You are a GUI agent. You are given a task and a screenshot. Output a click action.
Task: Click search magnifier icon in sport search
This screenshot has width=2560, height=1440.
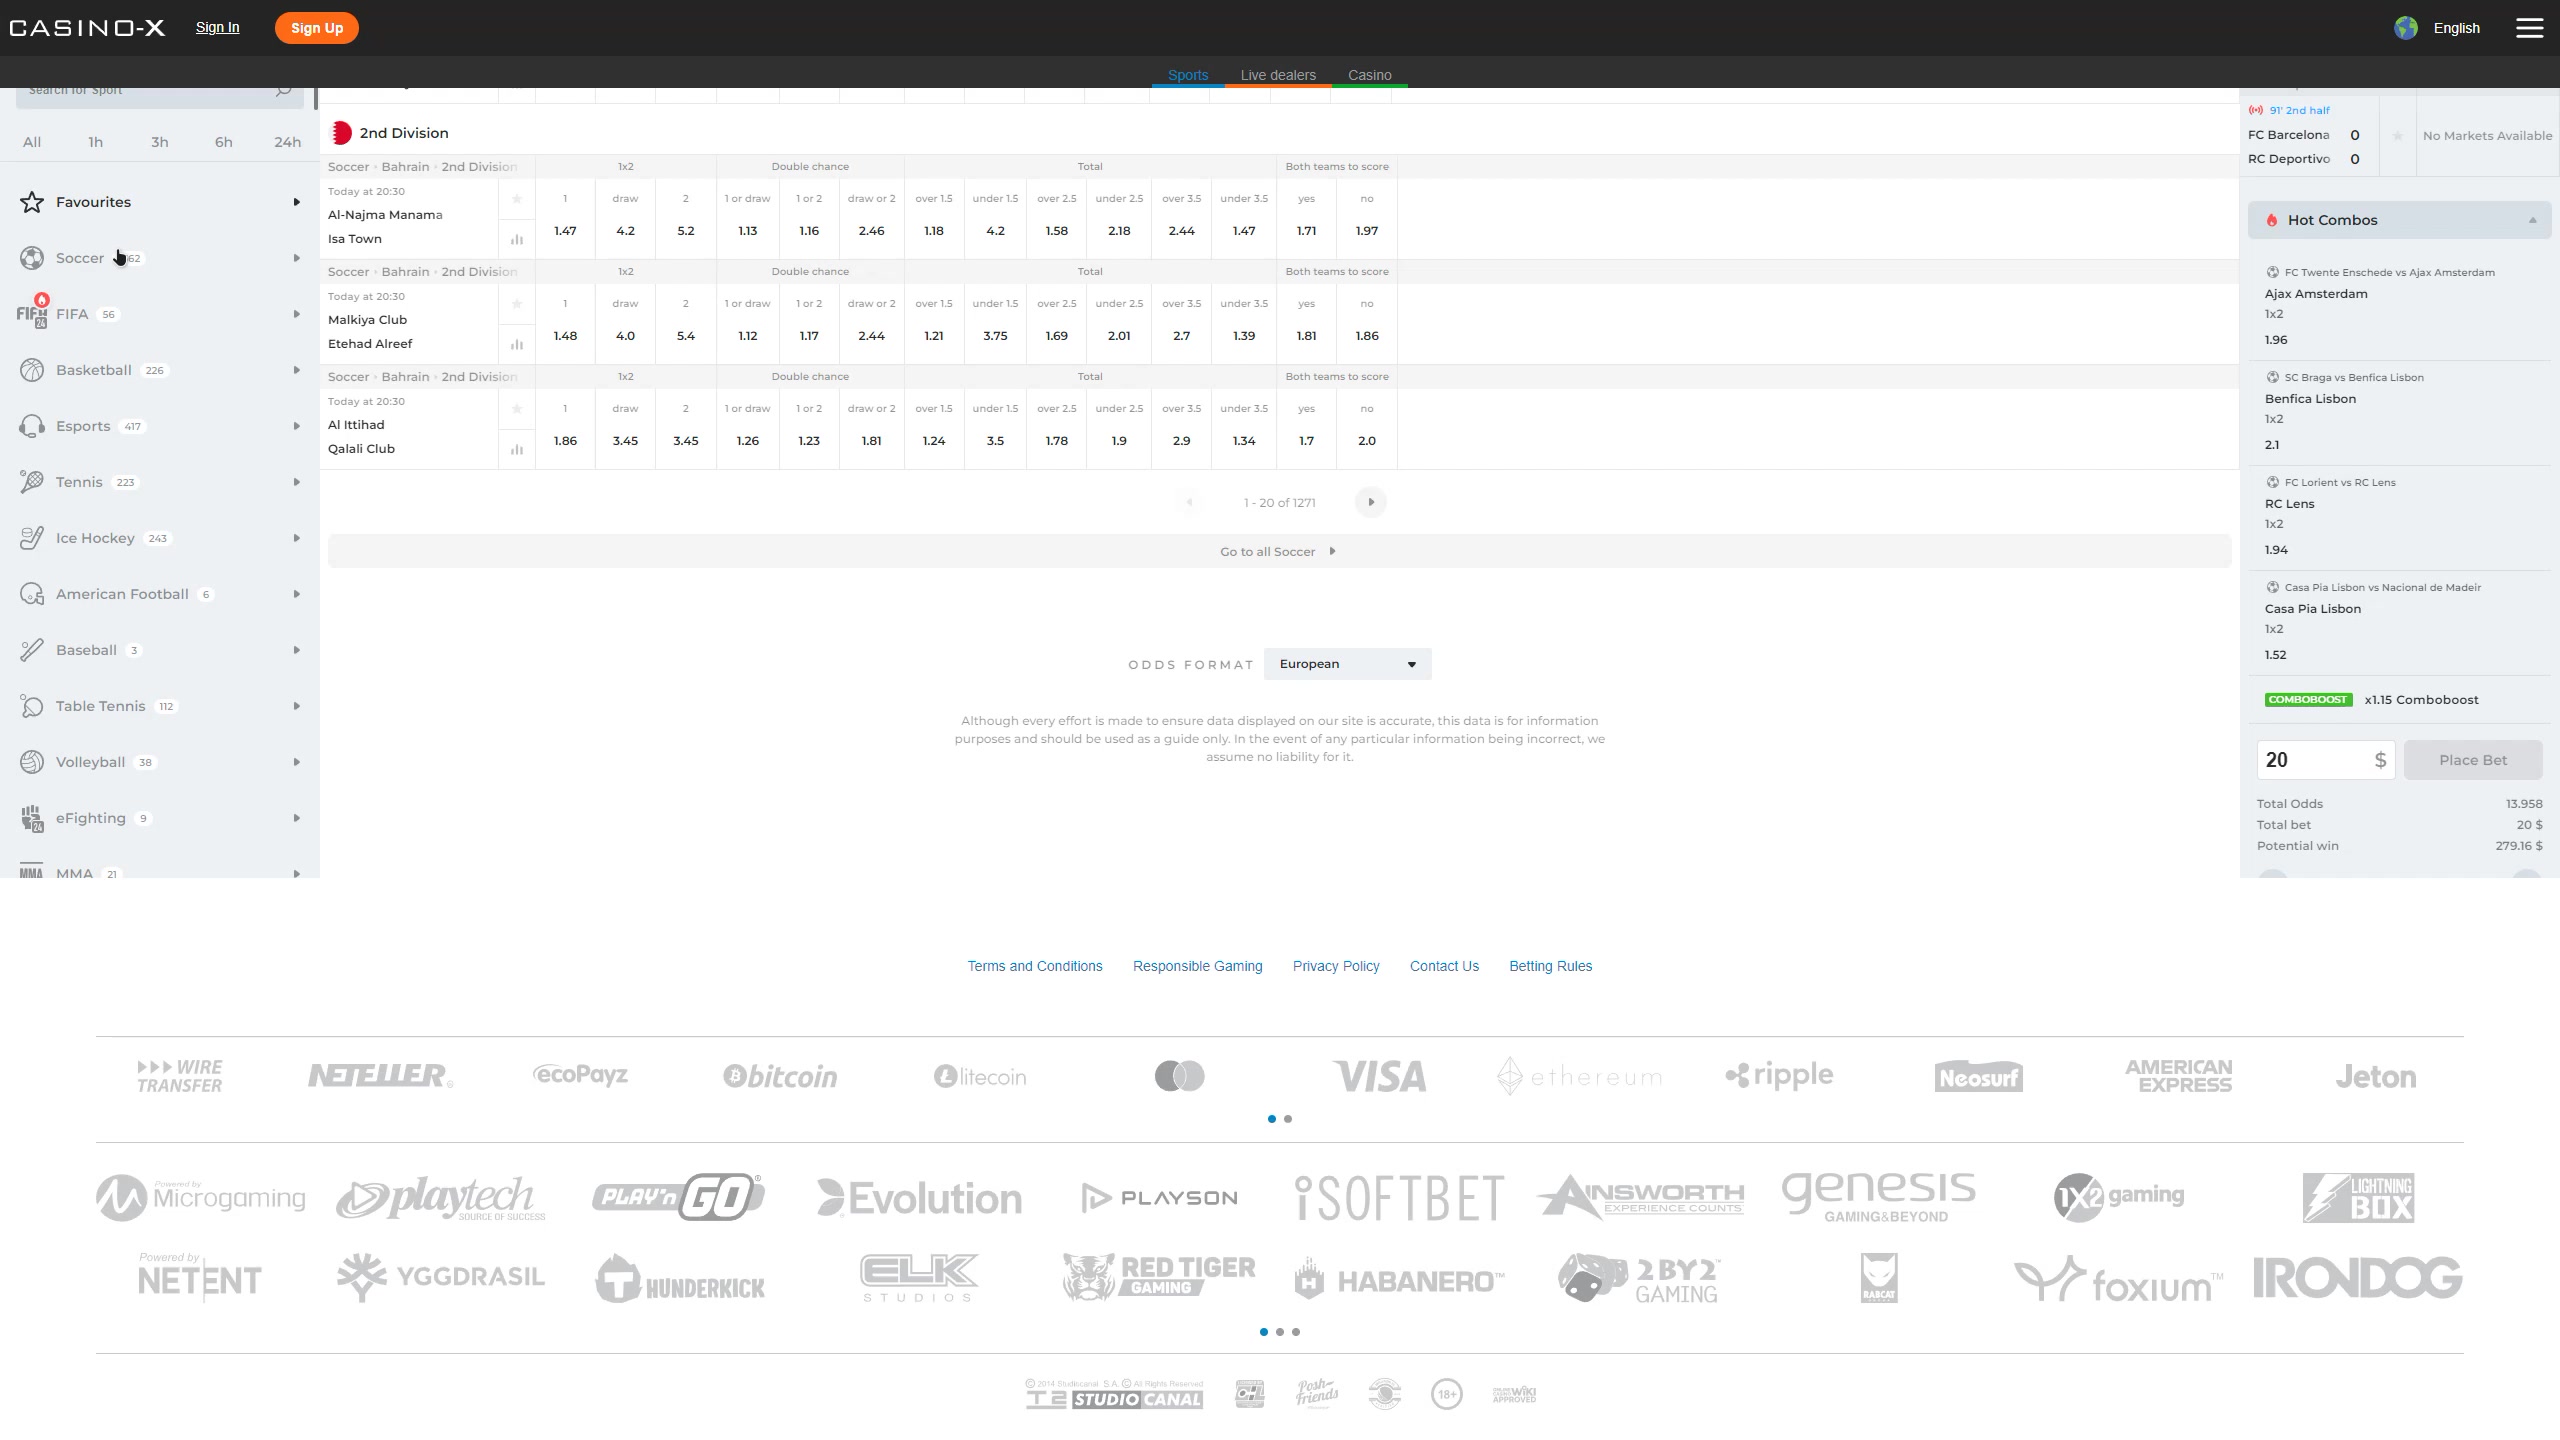[283, 90]
